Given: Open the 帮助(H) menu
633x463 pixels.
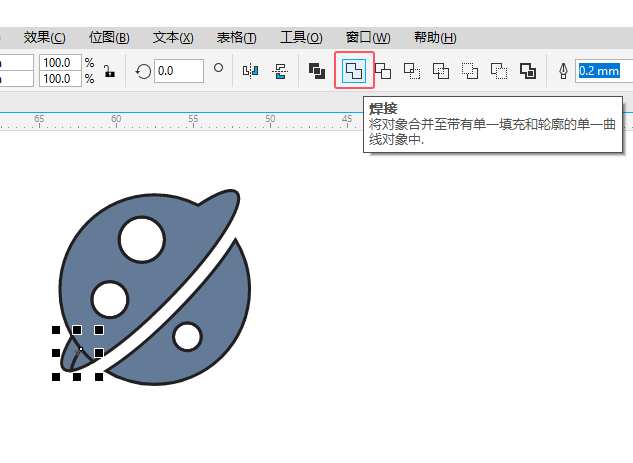Looking at the screenshot, I should [x=435, y=38].
